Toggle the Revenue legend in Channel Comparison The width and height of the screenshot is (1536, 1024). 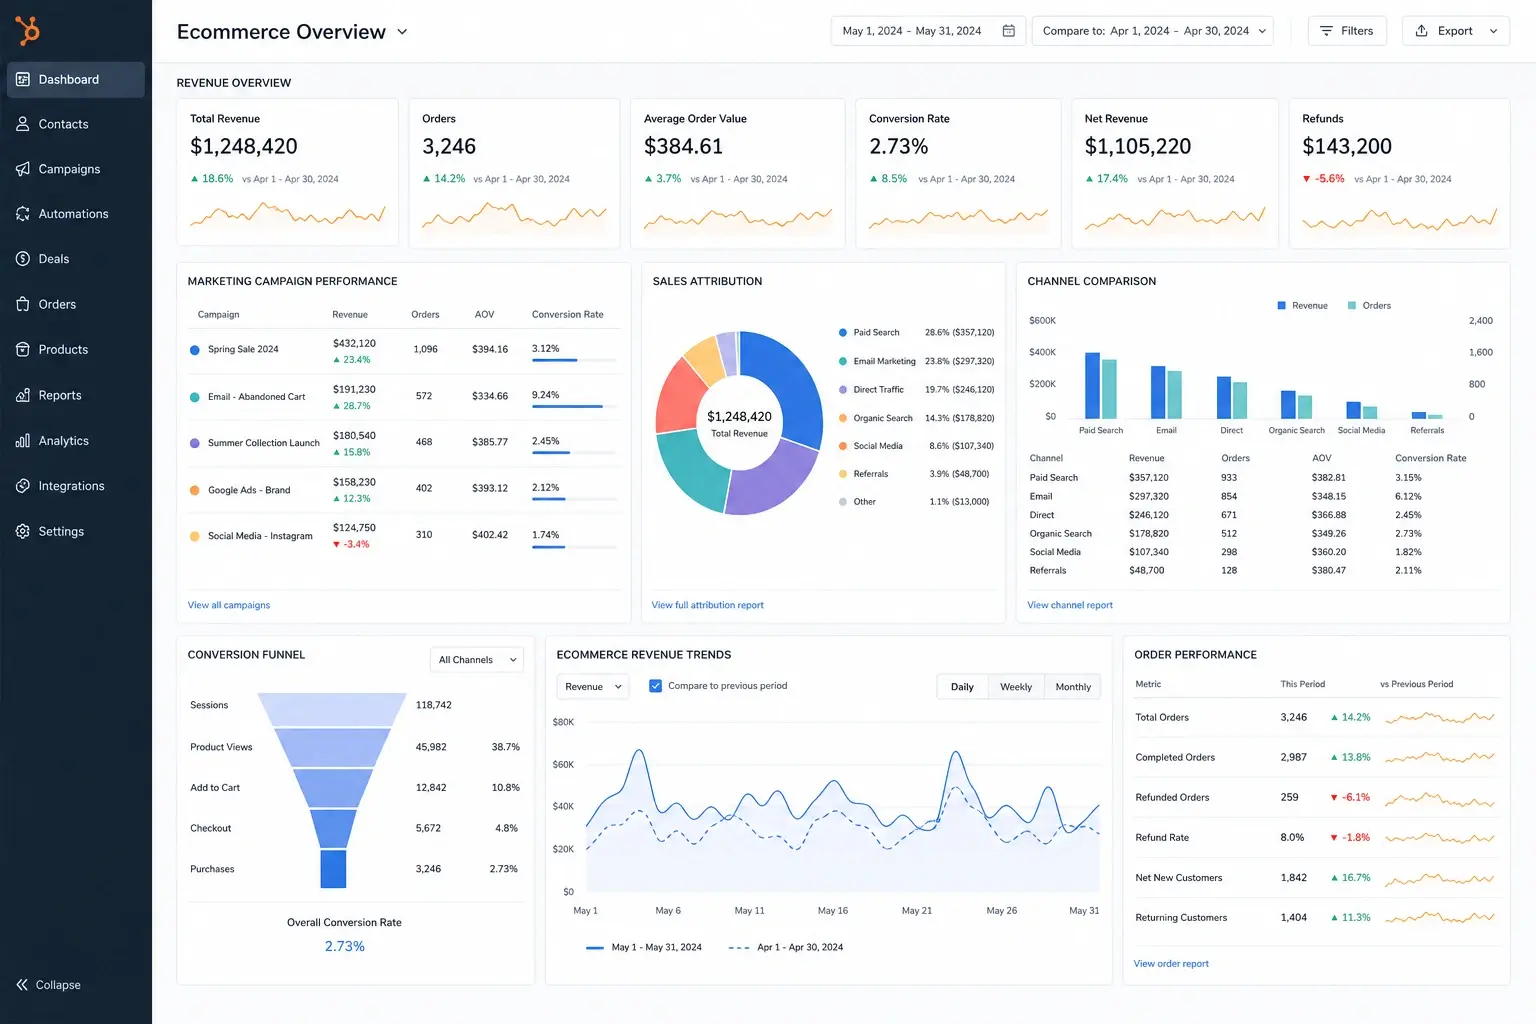(x=1302, y=306)
